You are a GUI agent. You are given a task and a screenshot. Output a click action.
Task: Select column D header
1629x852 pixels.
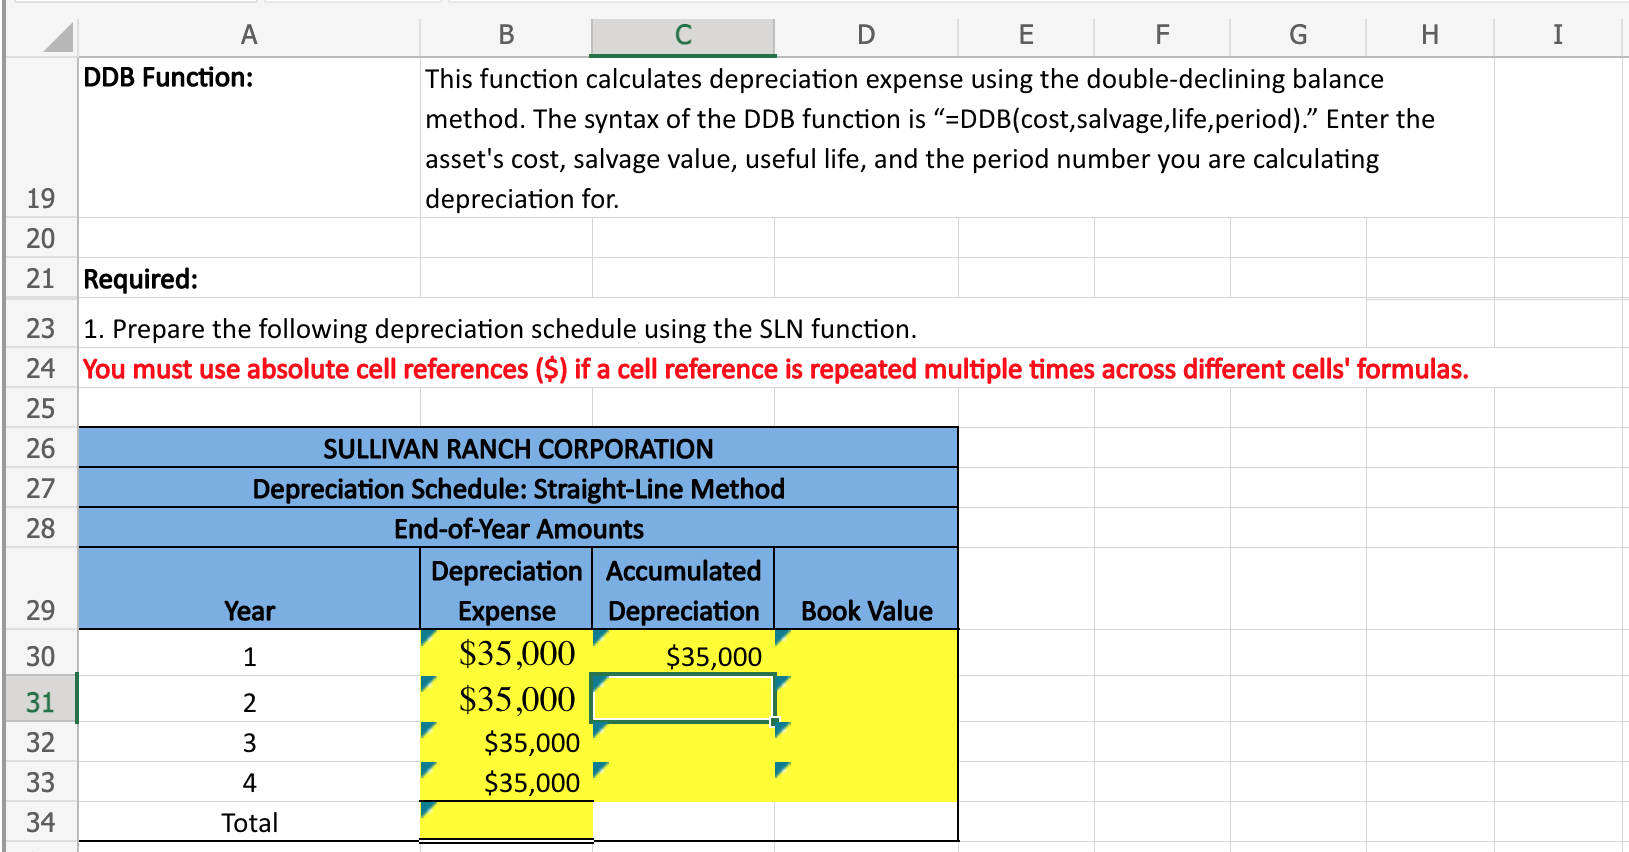(866, 35)
